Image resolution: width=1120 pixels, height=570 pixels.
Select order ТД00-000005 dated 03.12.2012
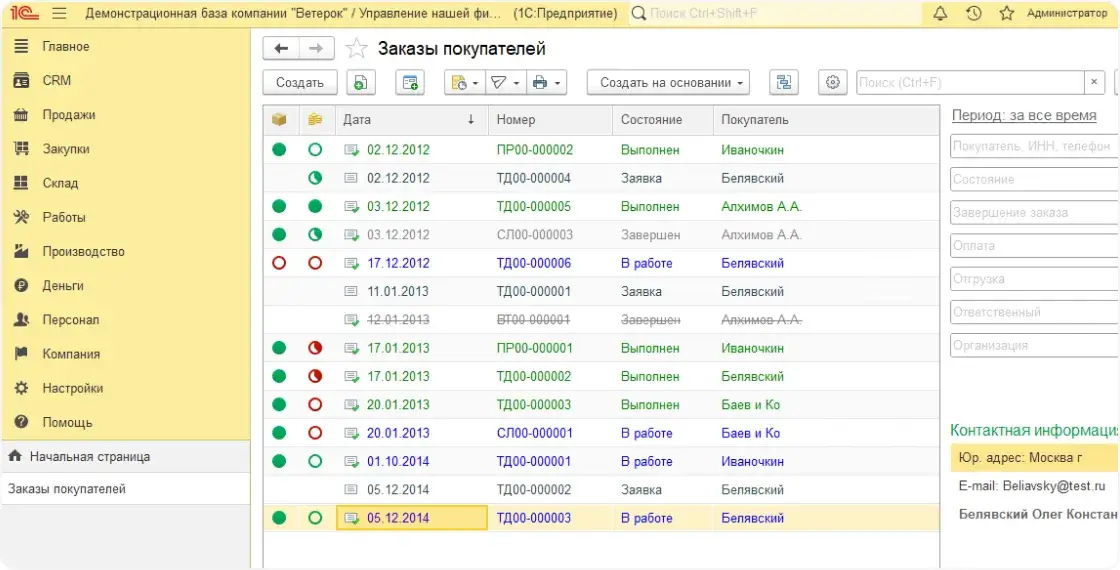coord(601,206)
